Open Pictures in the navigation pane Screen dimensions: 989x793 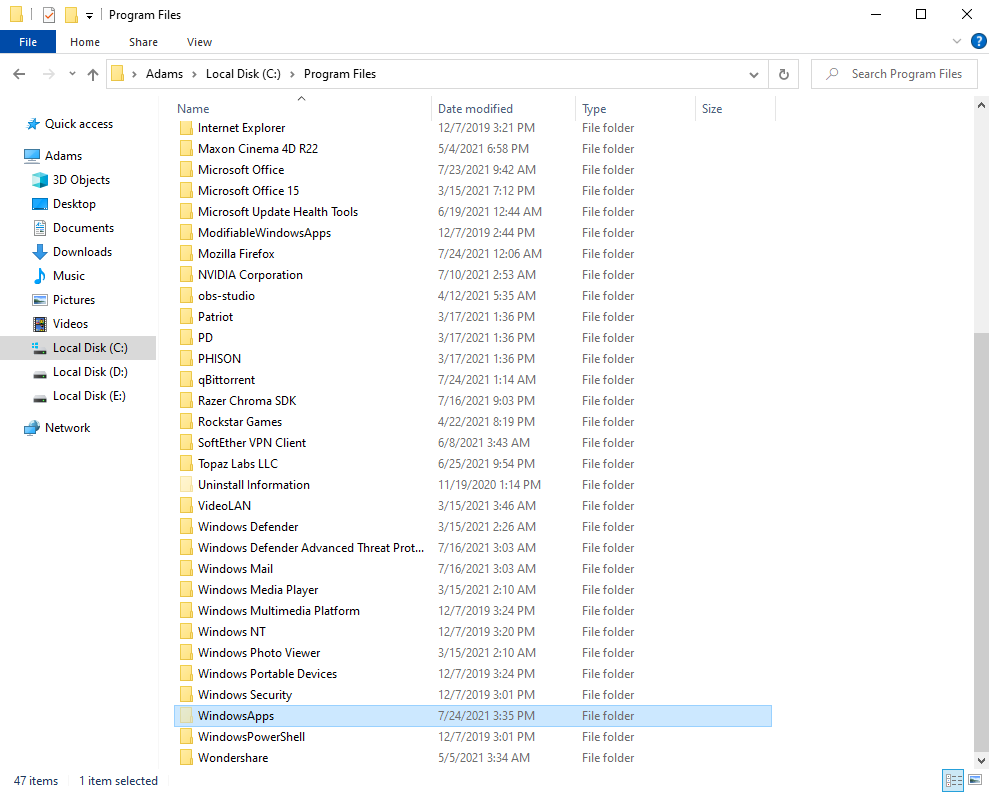pyautogui.click(x=74, y=300)
